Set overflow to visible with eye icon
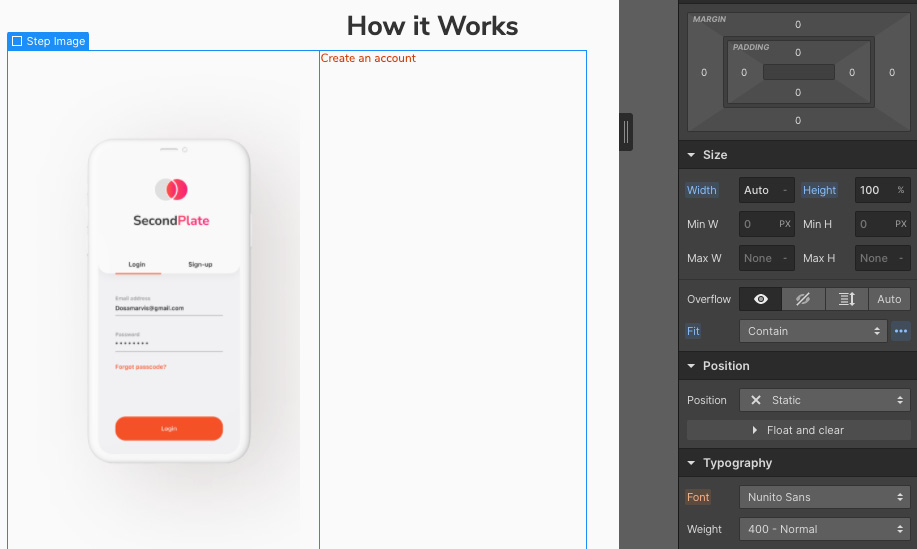This screenshot has height=549, width=917. pyautogui.click(x=760, y=299)
